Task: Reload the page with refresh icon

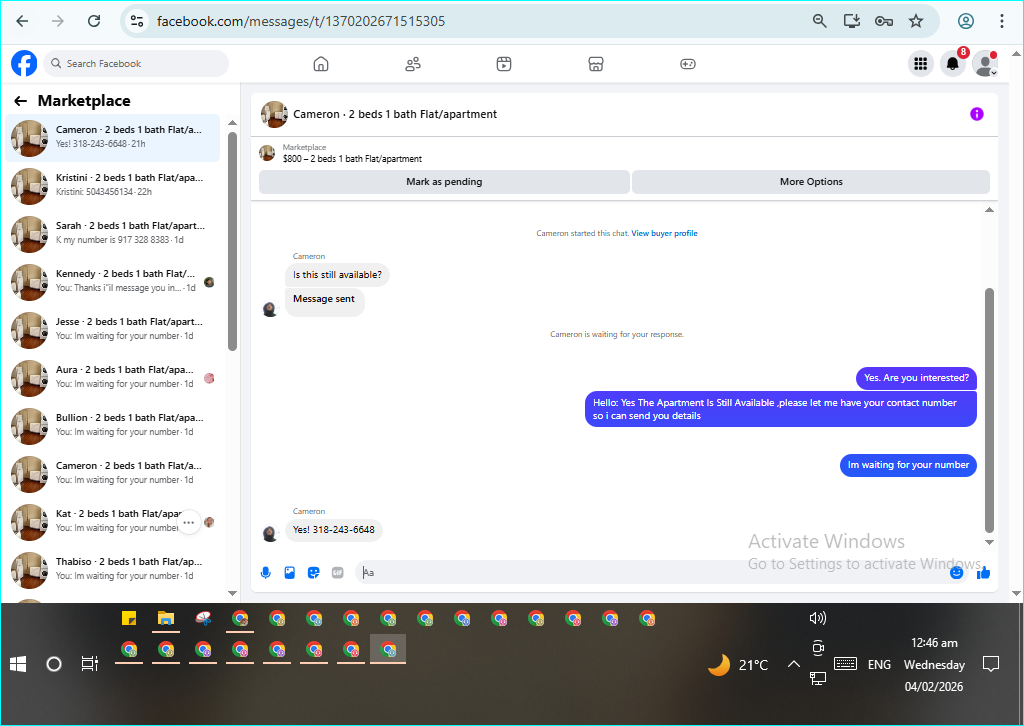Action: (94, 21)
